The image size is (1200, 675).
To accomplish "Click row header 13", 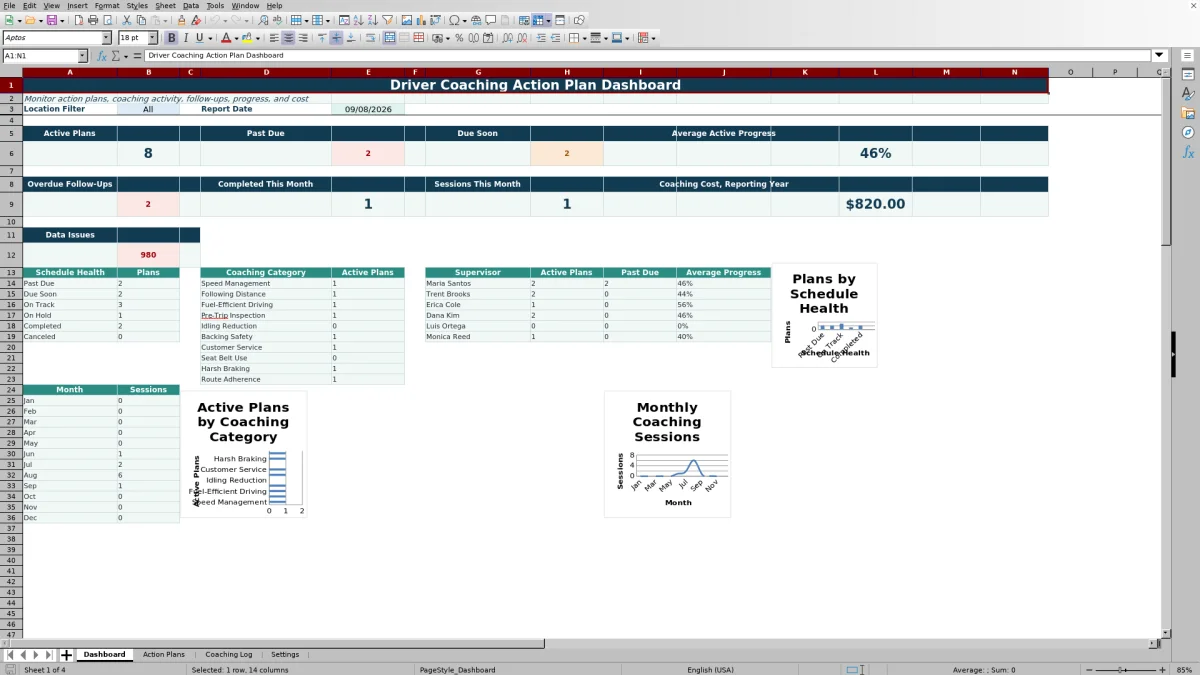I will (x=11, y=272).
